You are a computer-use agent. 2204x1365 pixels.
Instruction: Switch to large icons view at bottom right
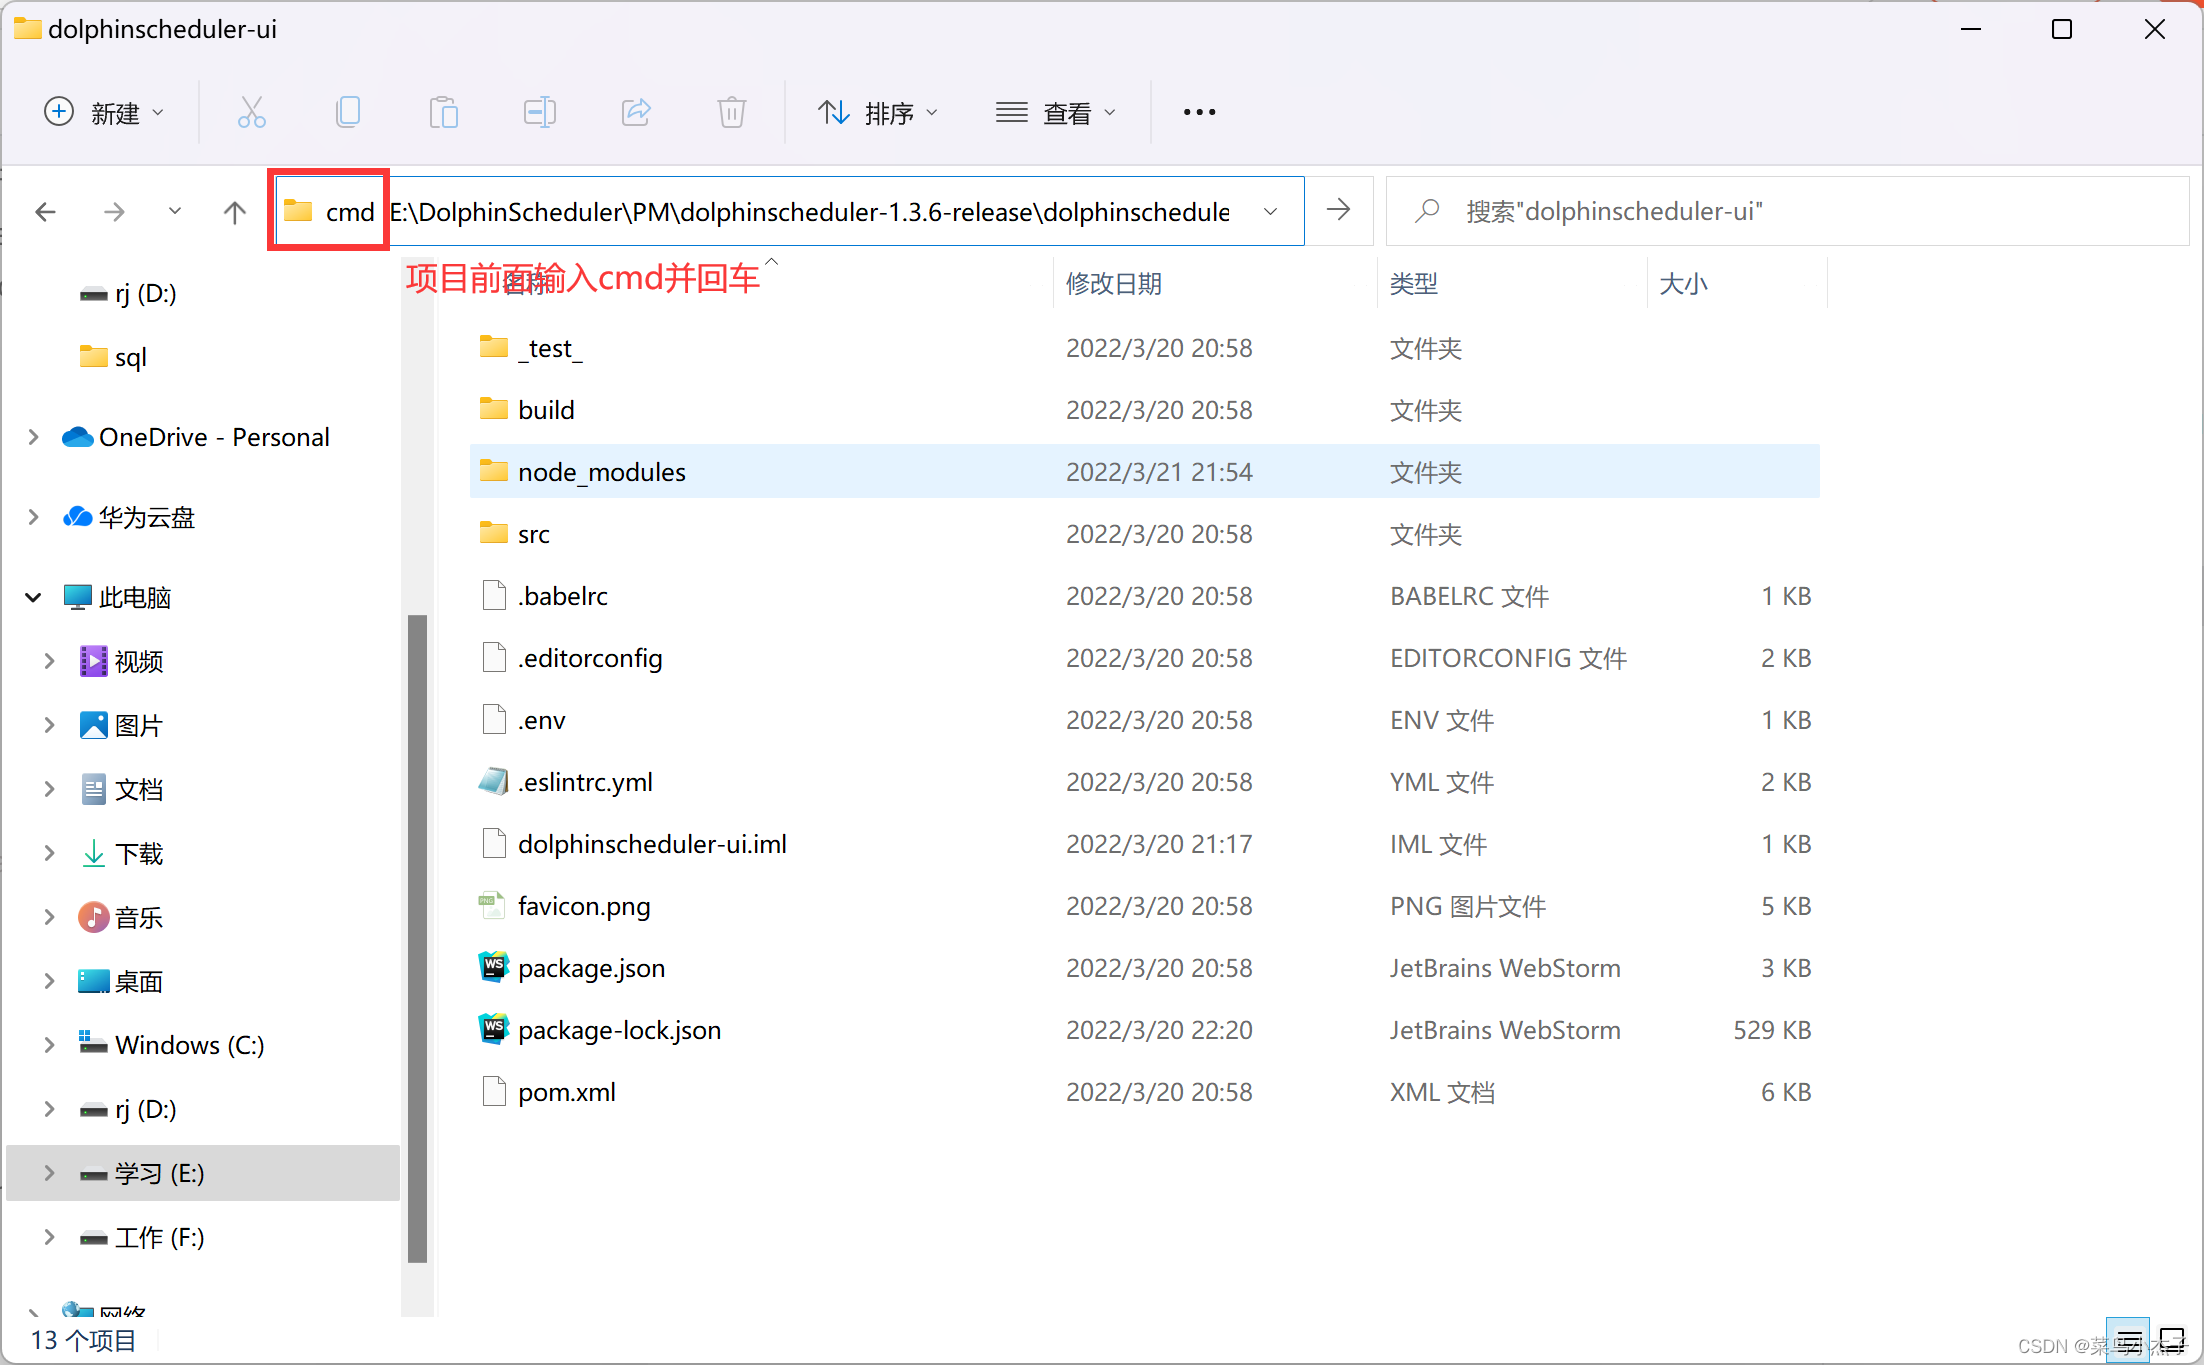(2172, 1338)
